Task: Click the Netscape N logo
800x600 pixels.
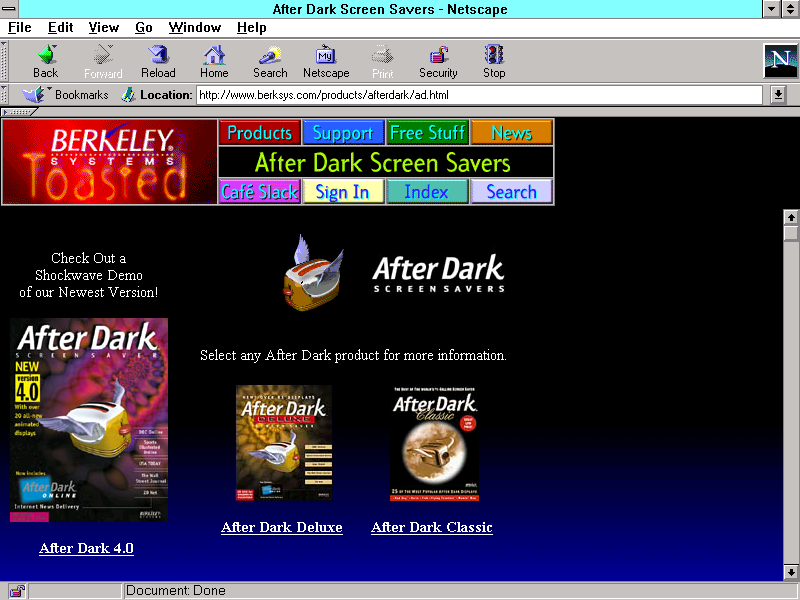Action: (780, 61)
